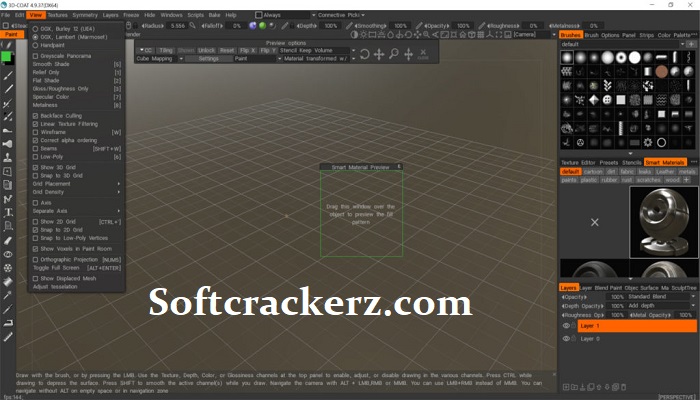Expand the Separate Axis submenu
700x400 pixels.
pyautogui.click(x=76, y=211)
